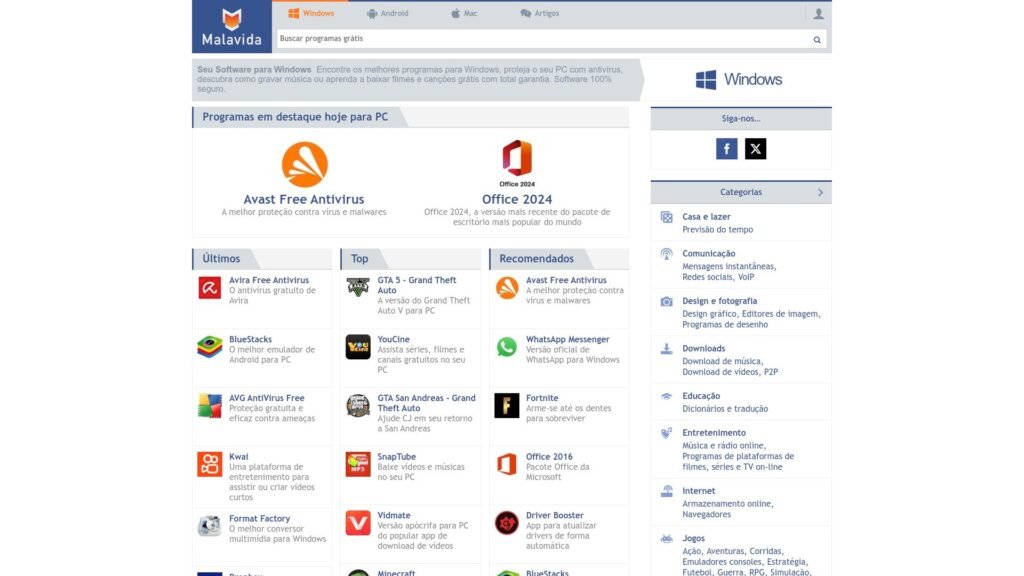Click the Jogos category icon
The height and width of the screenshot is (576, 1024).
[666, 539]
